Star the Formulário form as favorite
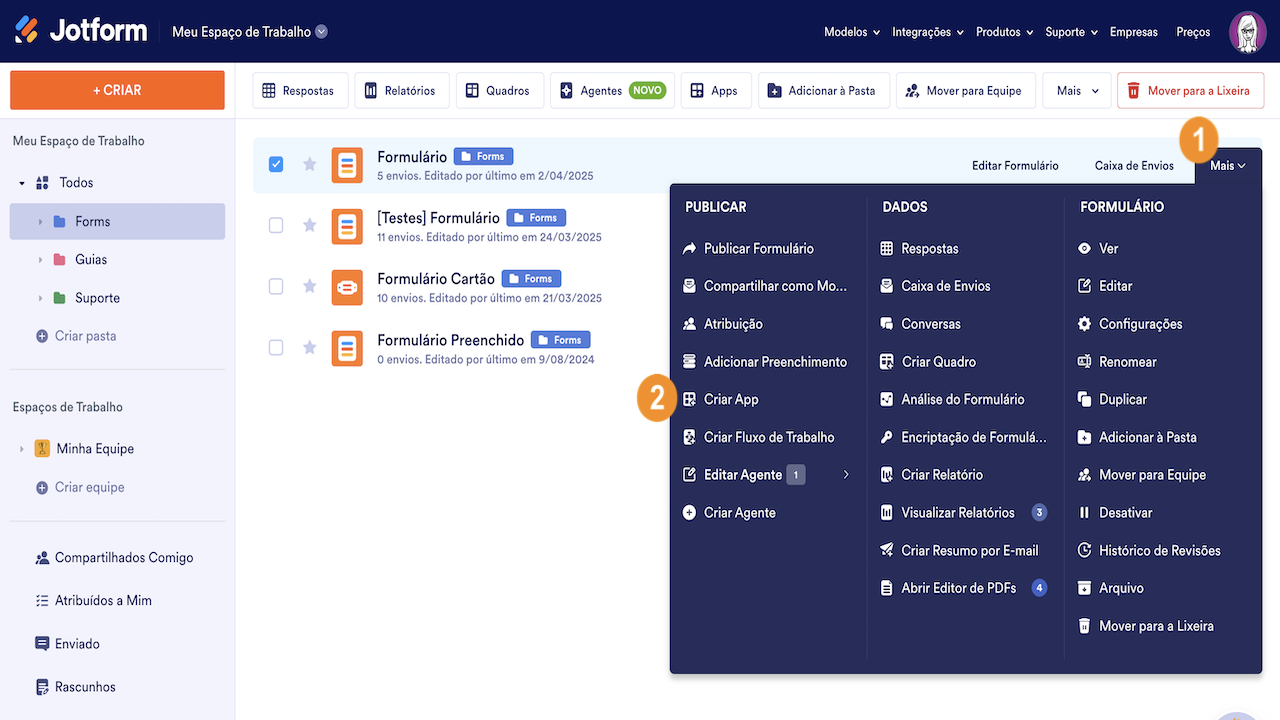The width and height of the screenshot is (1280, 720). [x=310, y=164]
